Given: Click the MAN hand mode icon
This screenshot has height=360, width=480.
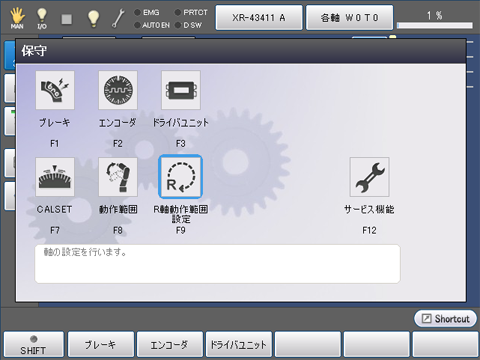Looking at the screenshot, I should (x=17, y=18).
